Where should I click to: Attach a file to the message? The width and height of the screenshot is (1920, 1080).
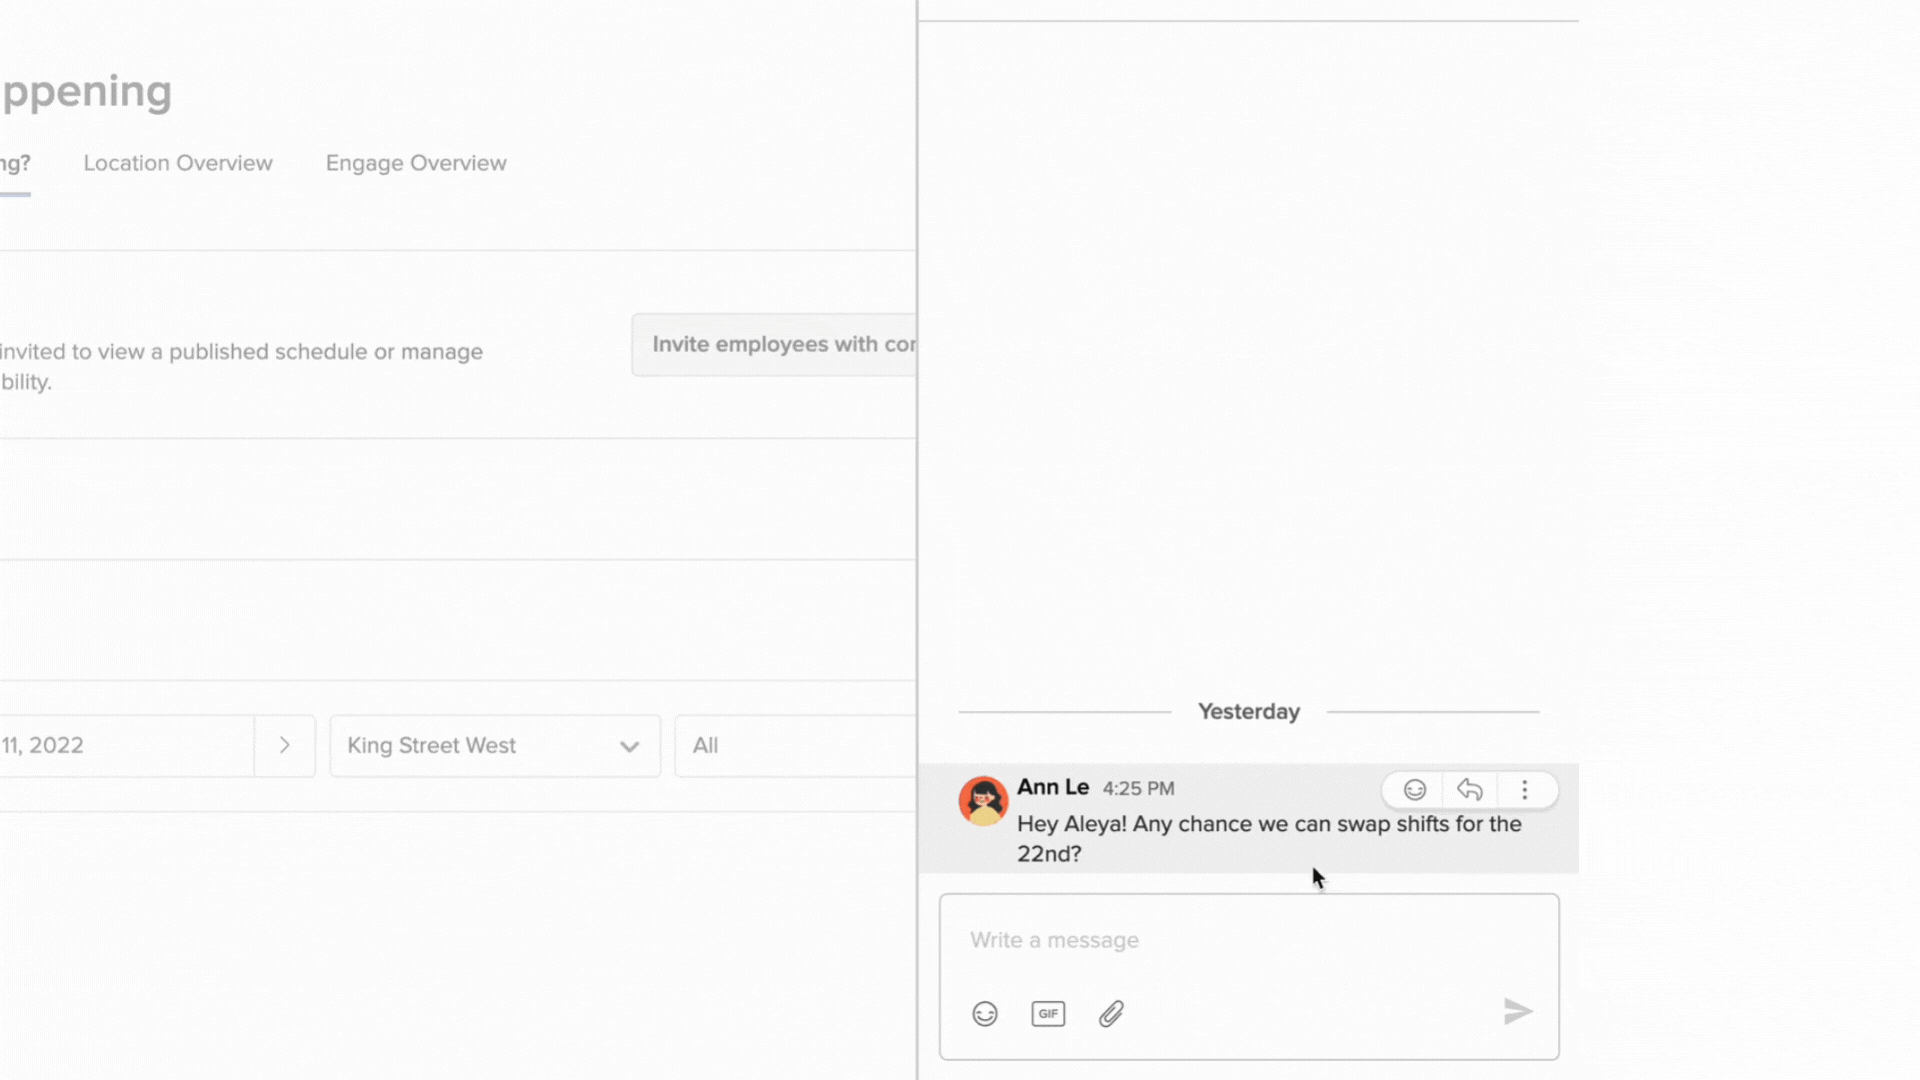(1111, 1013)
